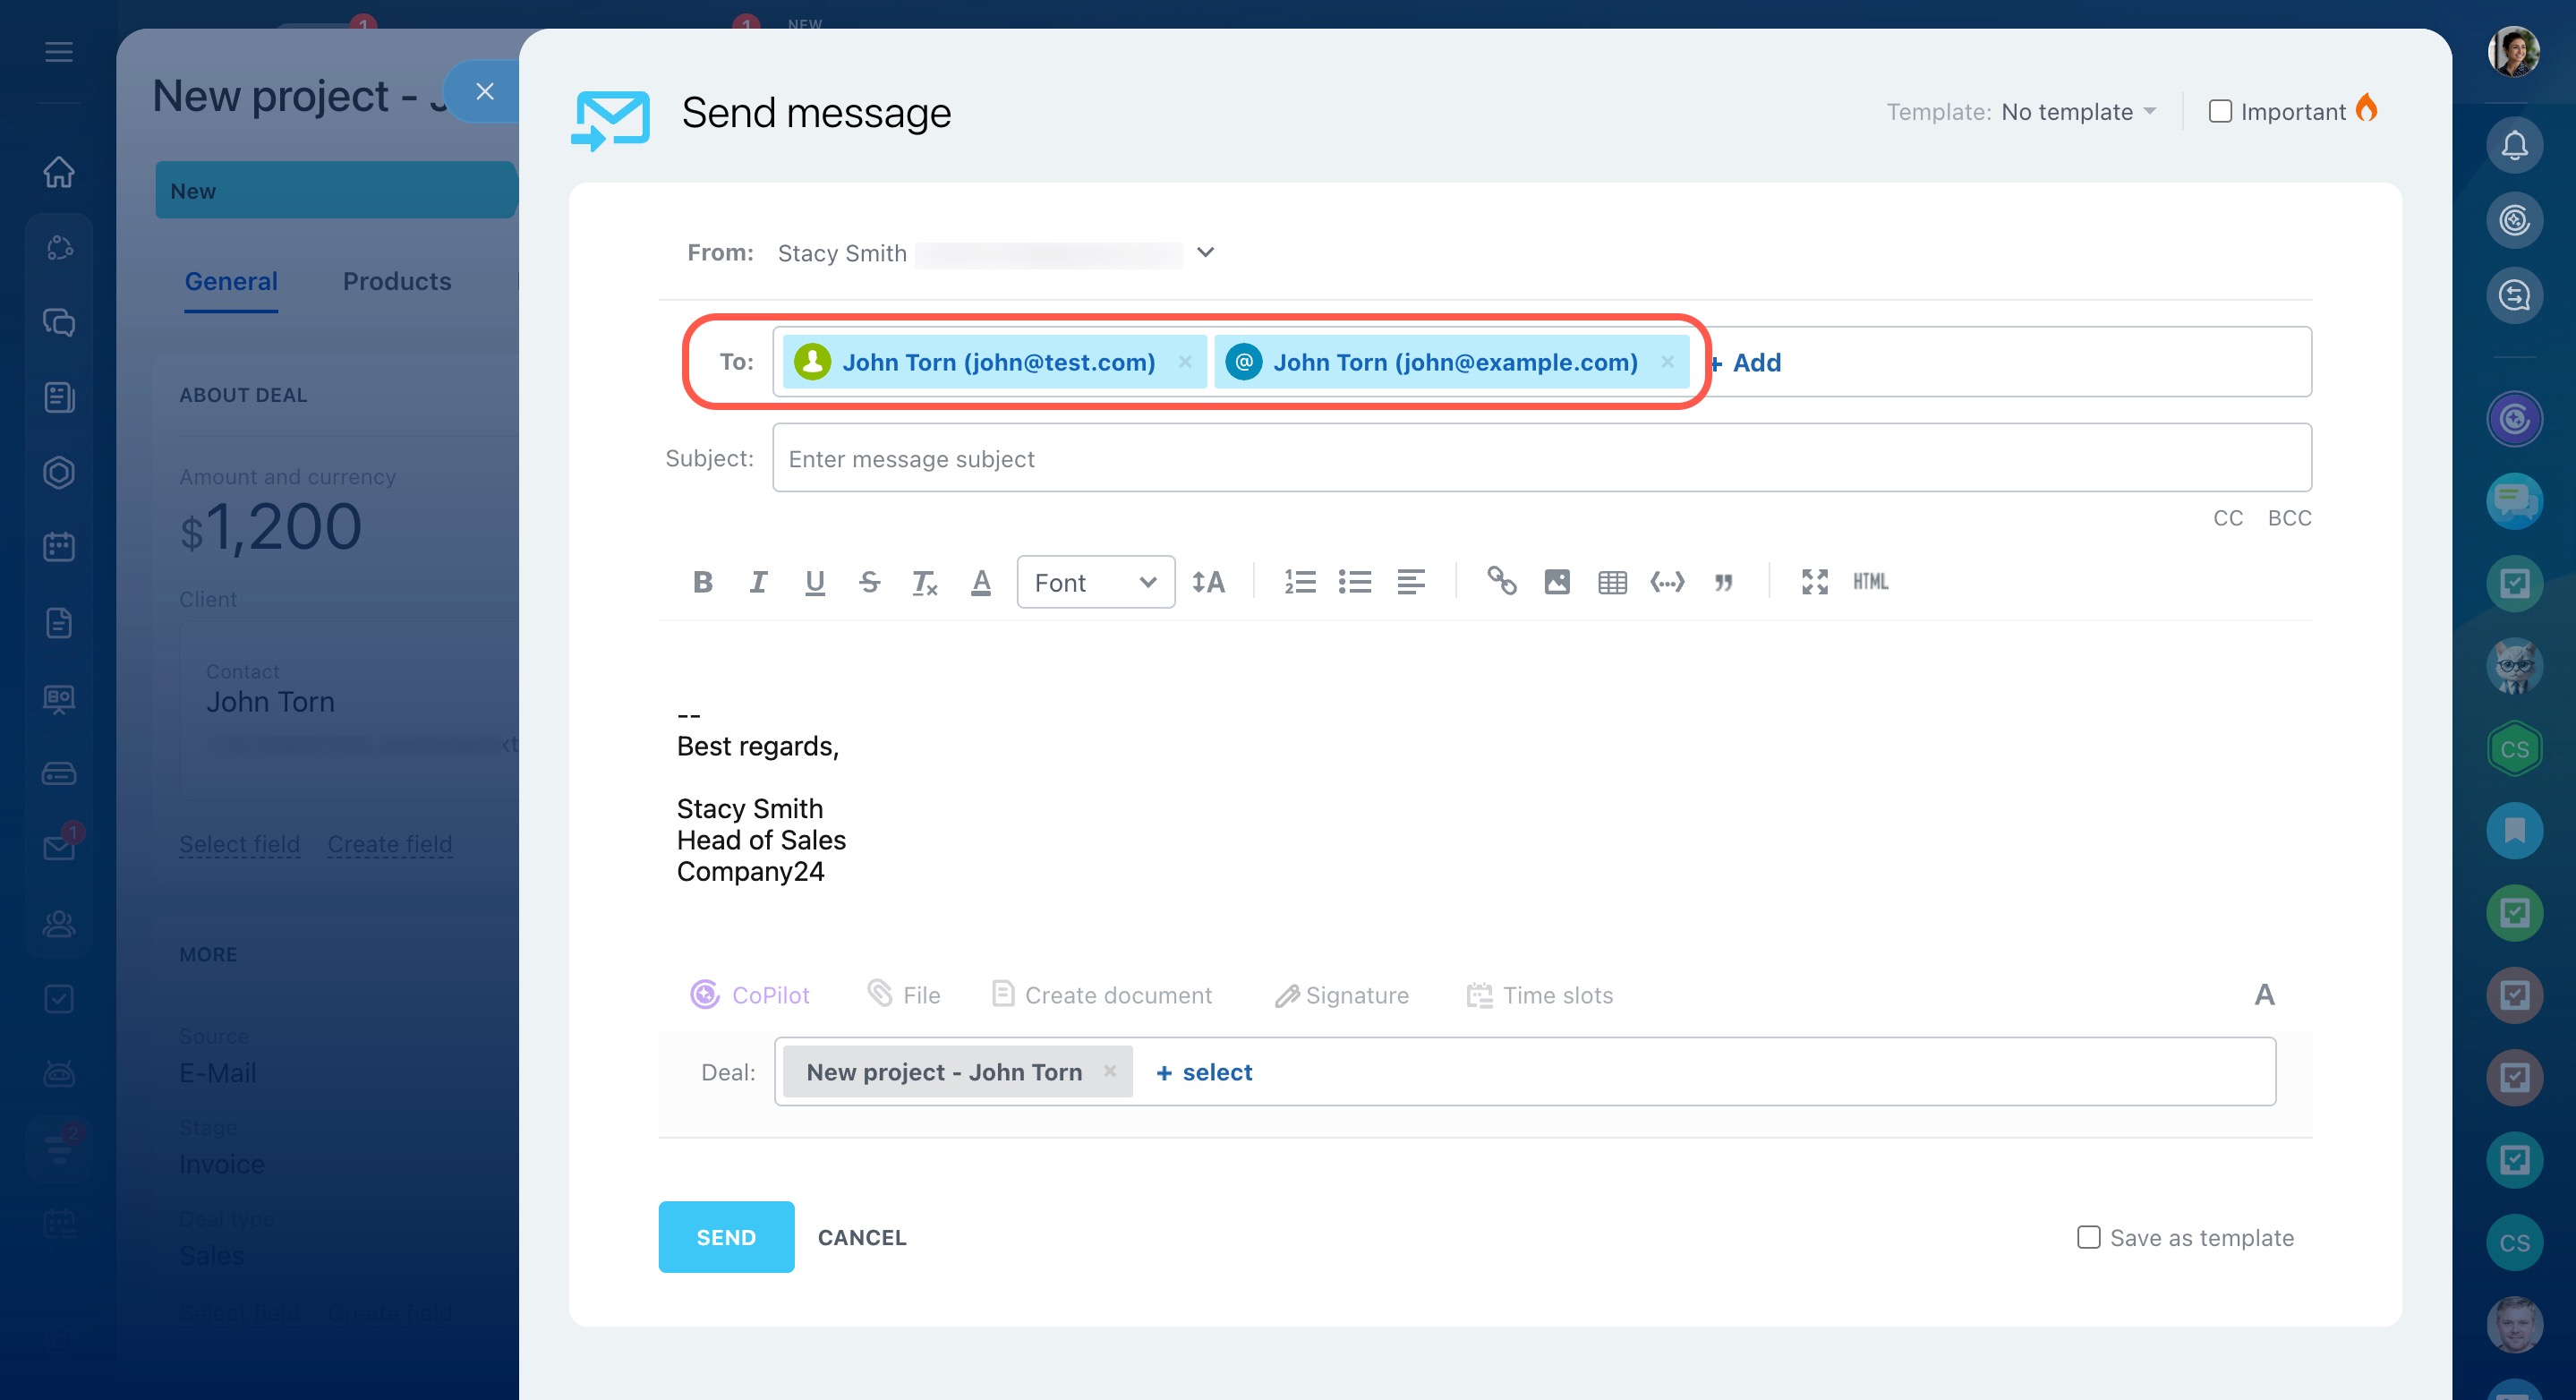Switch the editor to HTML mode
This screenshot has height=1400, width=2576.
1869,582
